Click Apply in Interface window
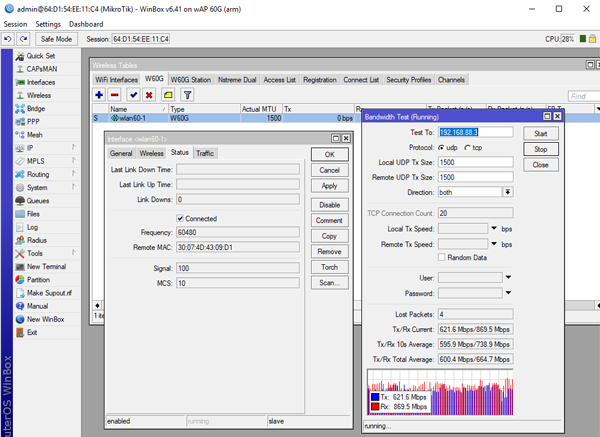600x437 pixels. point(329,186)
